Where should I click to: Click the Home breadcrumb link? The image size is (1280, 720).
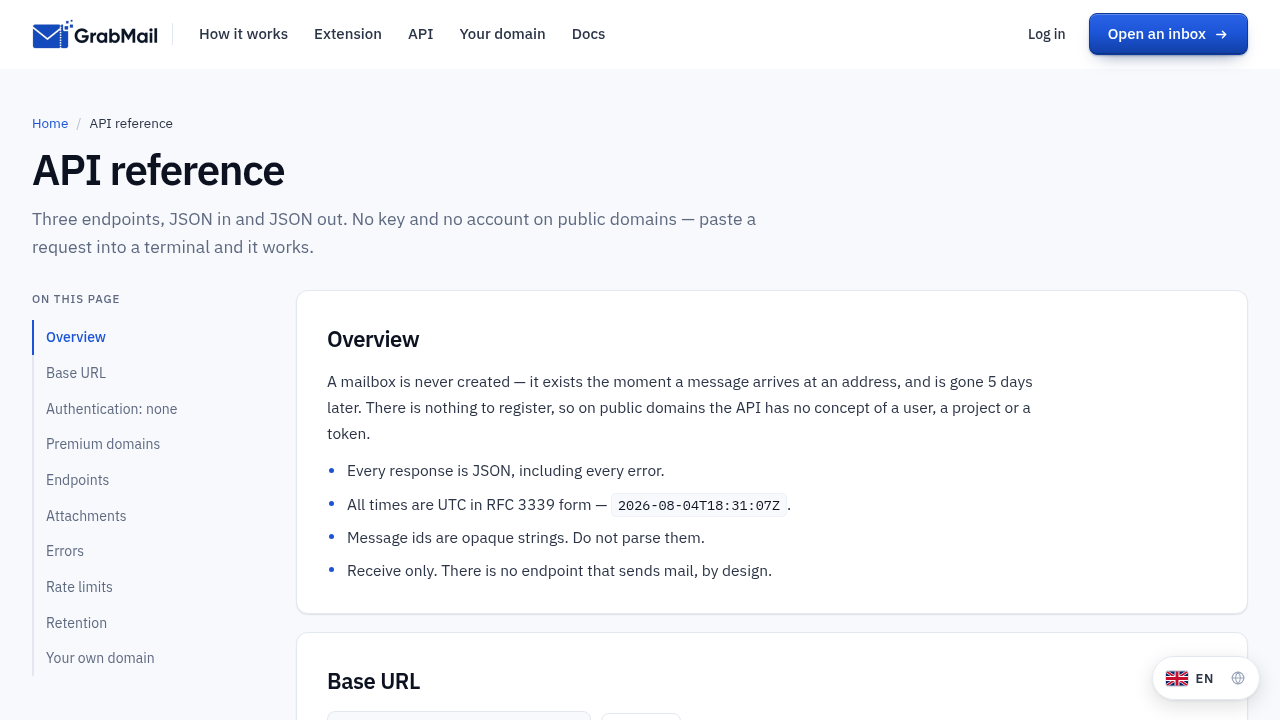pyautogui.click(x=50, y=123)
